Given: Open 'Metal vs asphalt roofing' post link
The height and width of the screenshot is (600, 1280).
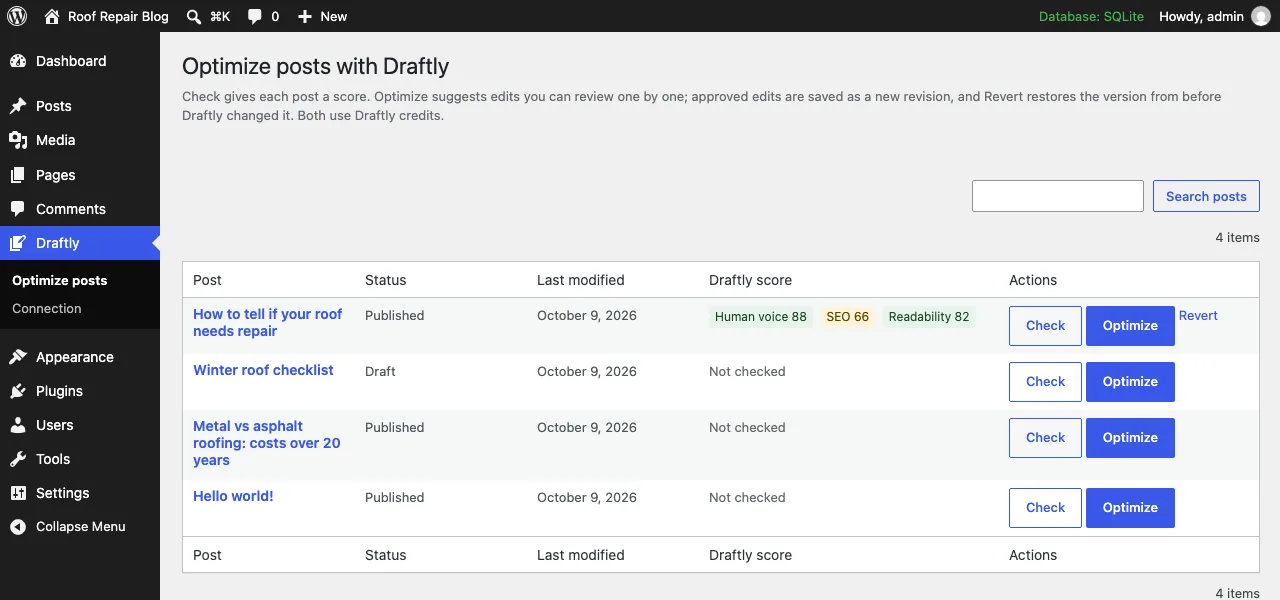Looking at the screenshot, I should pos(266,443).
